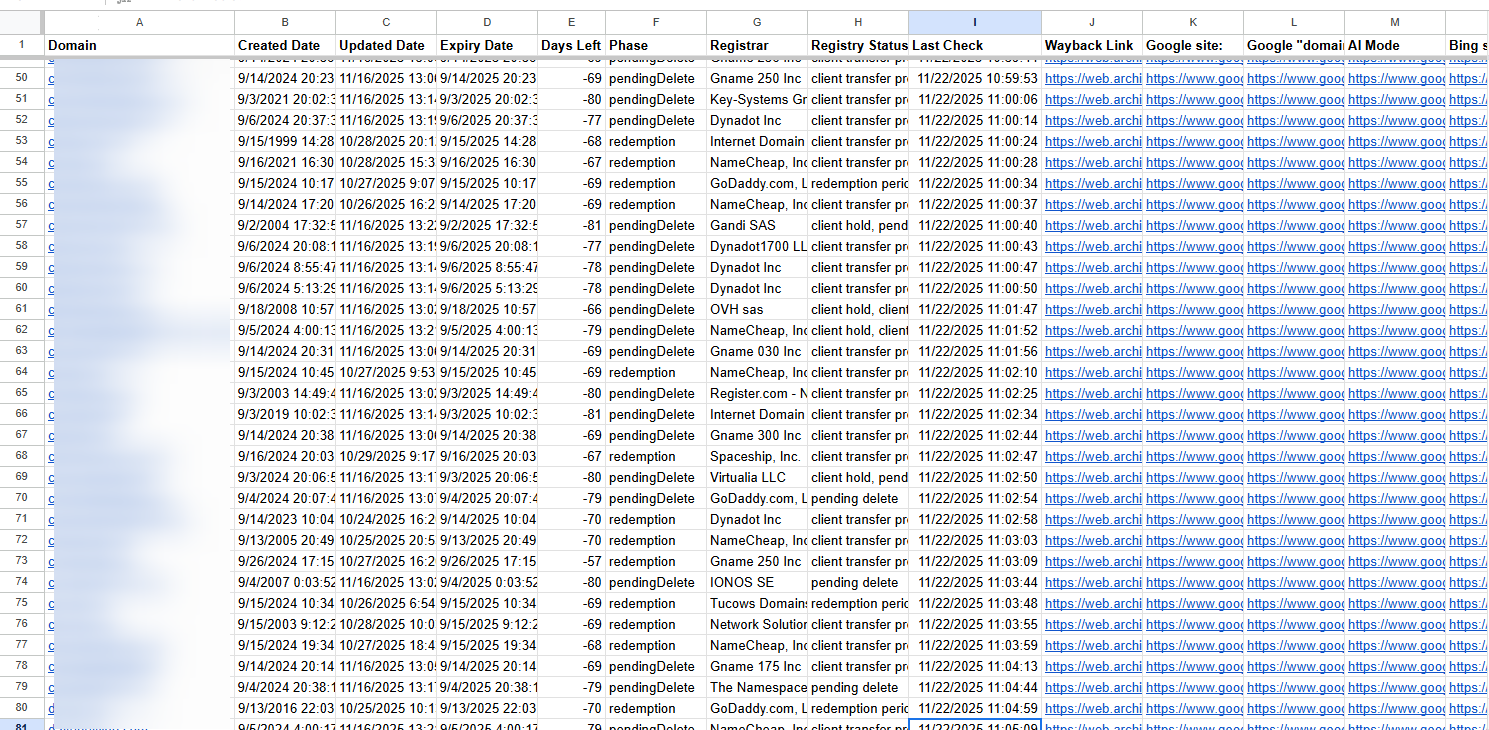Select column B header
Image resolution: width=1489 pixels, height=730 pixels.
(285, 22)
